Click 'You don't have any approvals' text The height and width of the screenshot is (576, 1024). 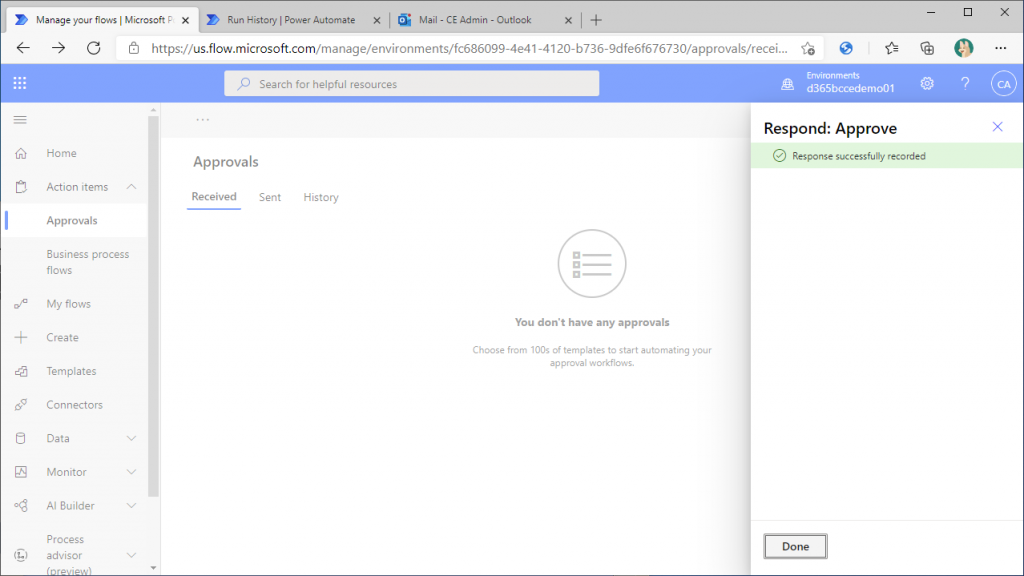(592, 322)
